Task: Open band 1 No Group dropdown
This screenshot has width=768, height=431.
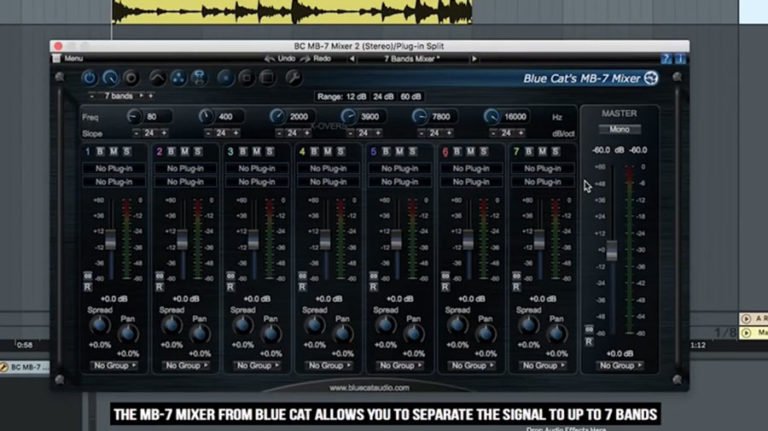Action: (115, 366)
